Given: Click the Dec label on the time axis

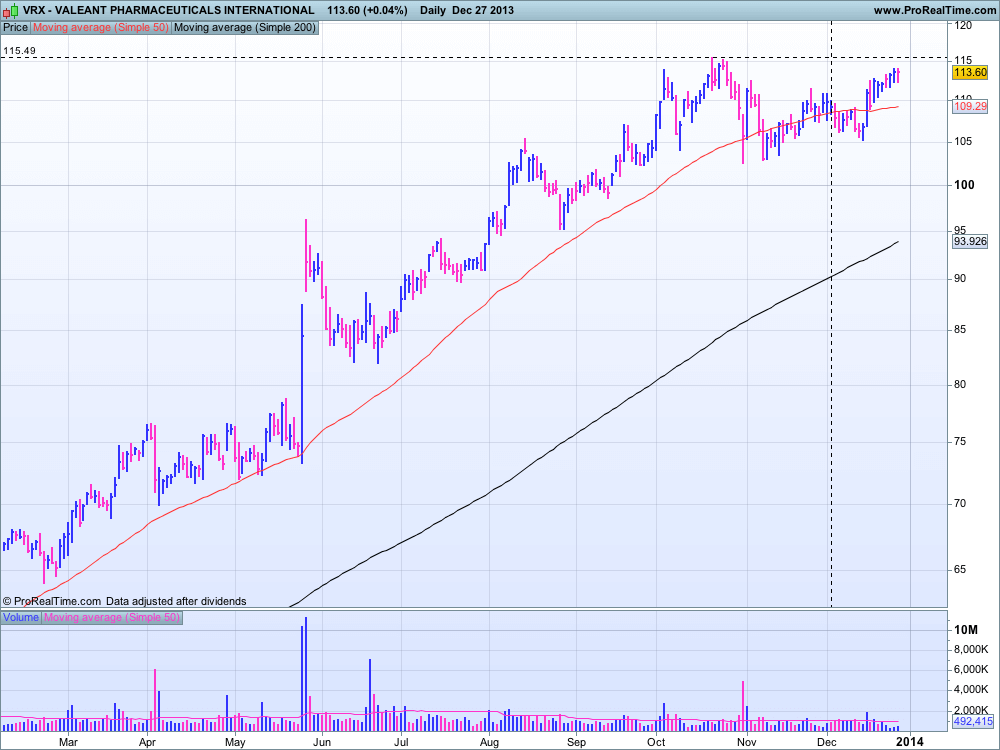Looking at the screenshot, I should [x=827, y=742].
